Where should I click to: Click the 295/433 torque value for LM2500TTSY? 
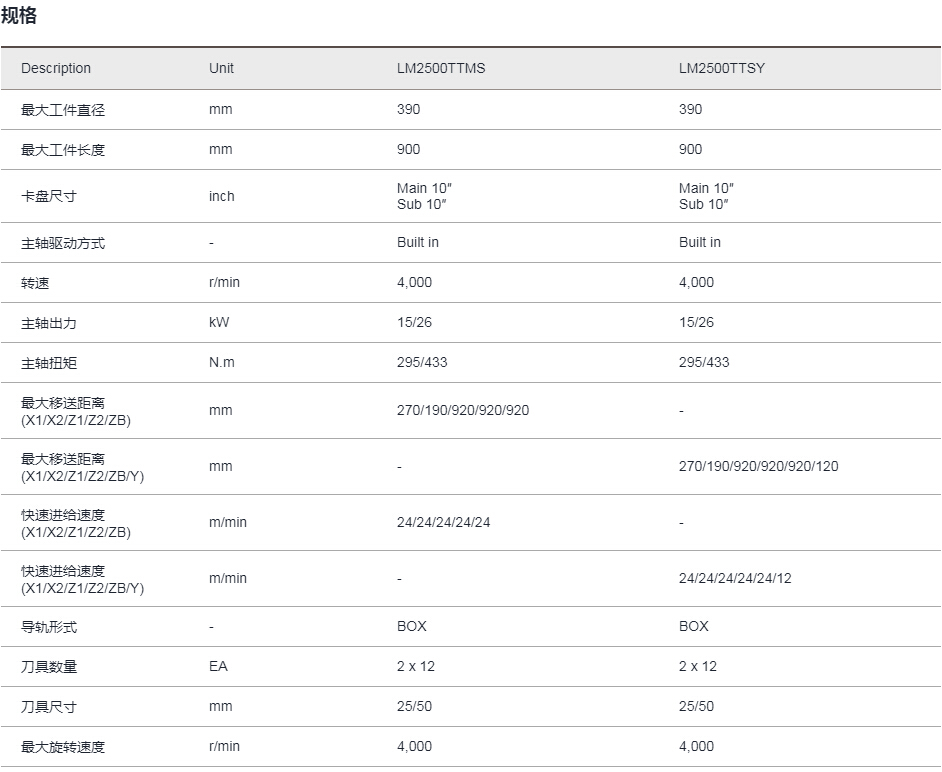703,362
